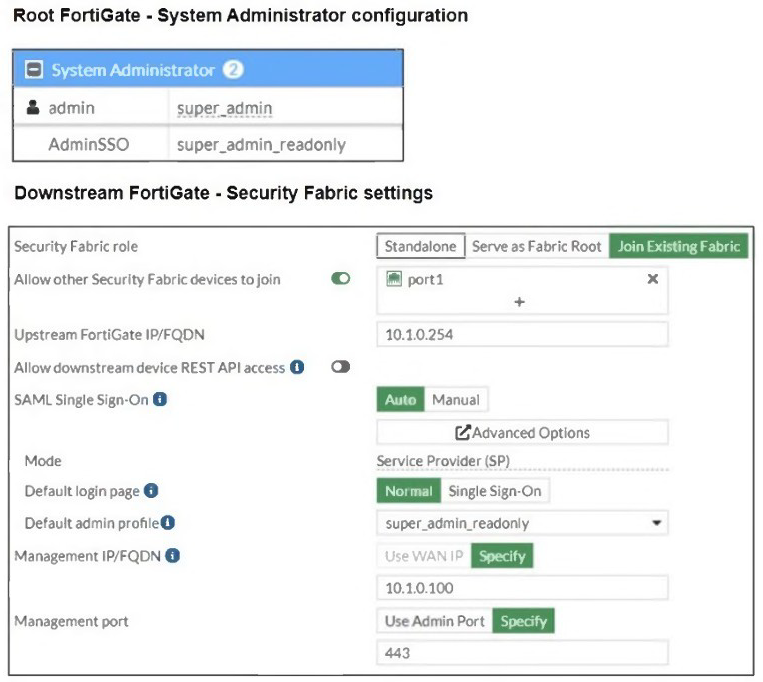
Task: Select Use Admin Port for management port
Action: tap(434, 621)
